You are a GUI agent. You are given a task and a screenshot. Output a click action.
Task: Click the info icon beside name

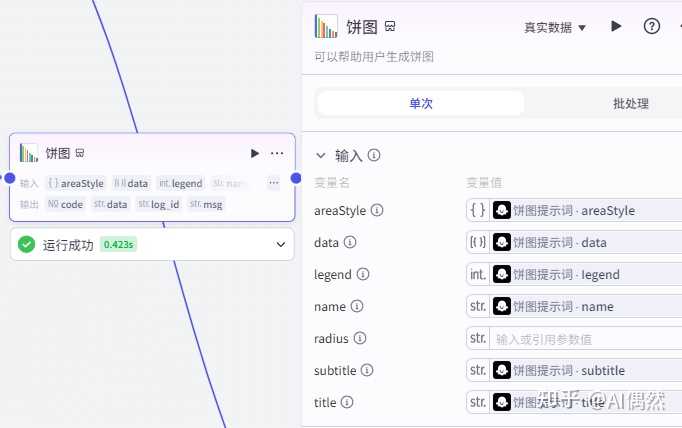357,306
